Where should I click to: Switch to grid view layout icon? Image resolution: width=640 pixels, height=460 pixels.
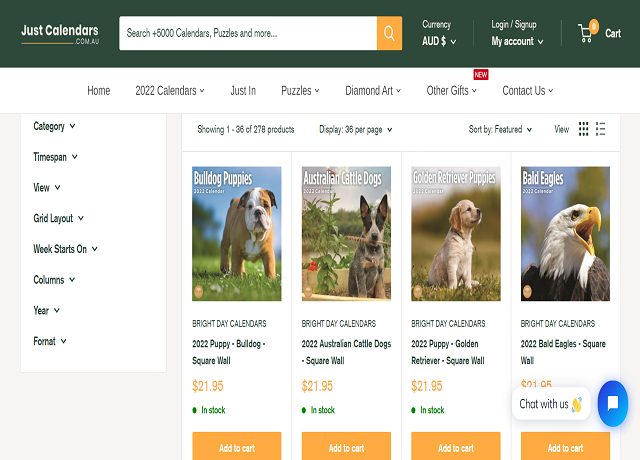click(584, 129)
